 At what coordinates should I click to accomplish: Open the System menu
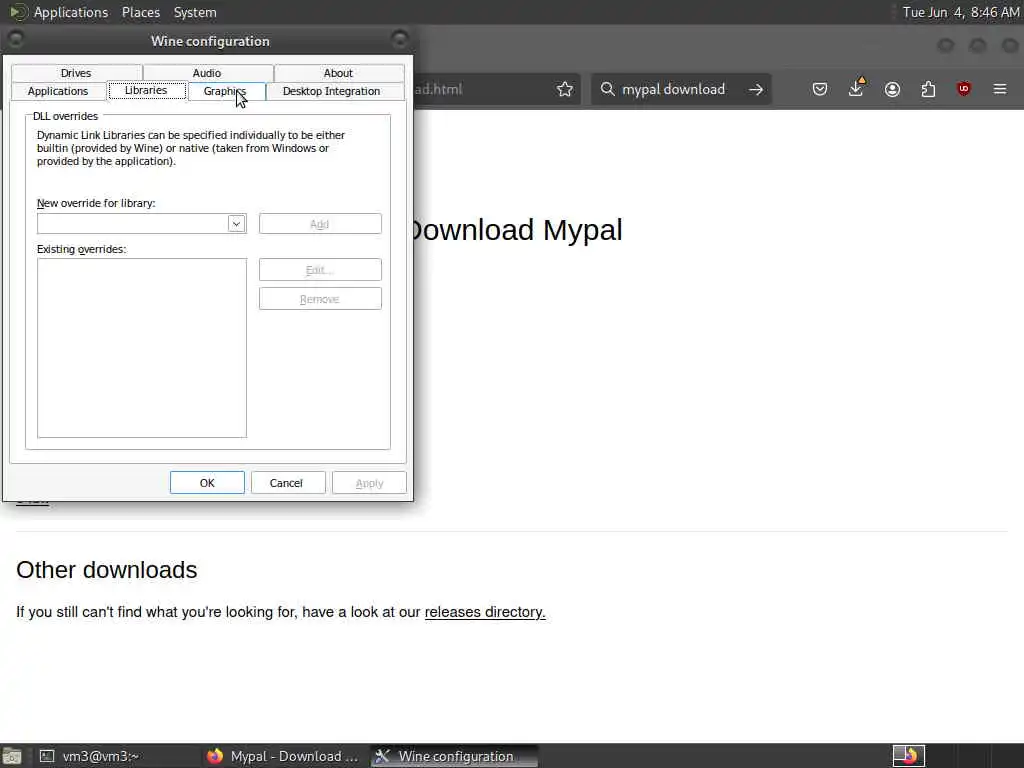[x=195, y=12]
